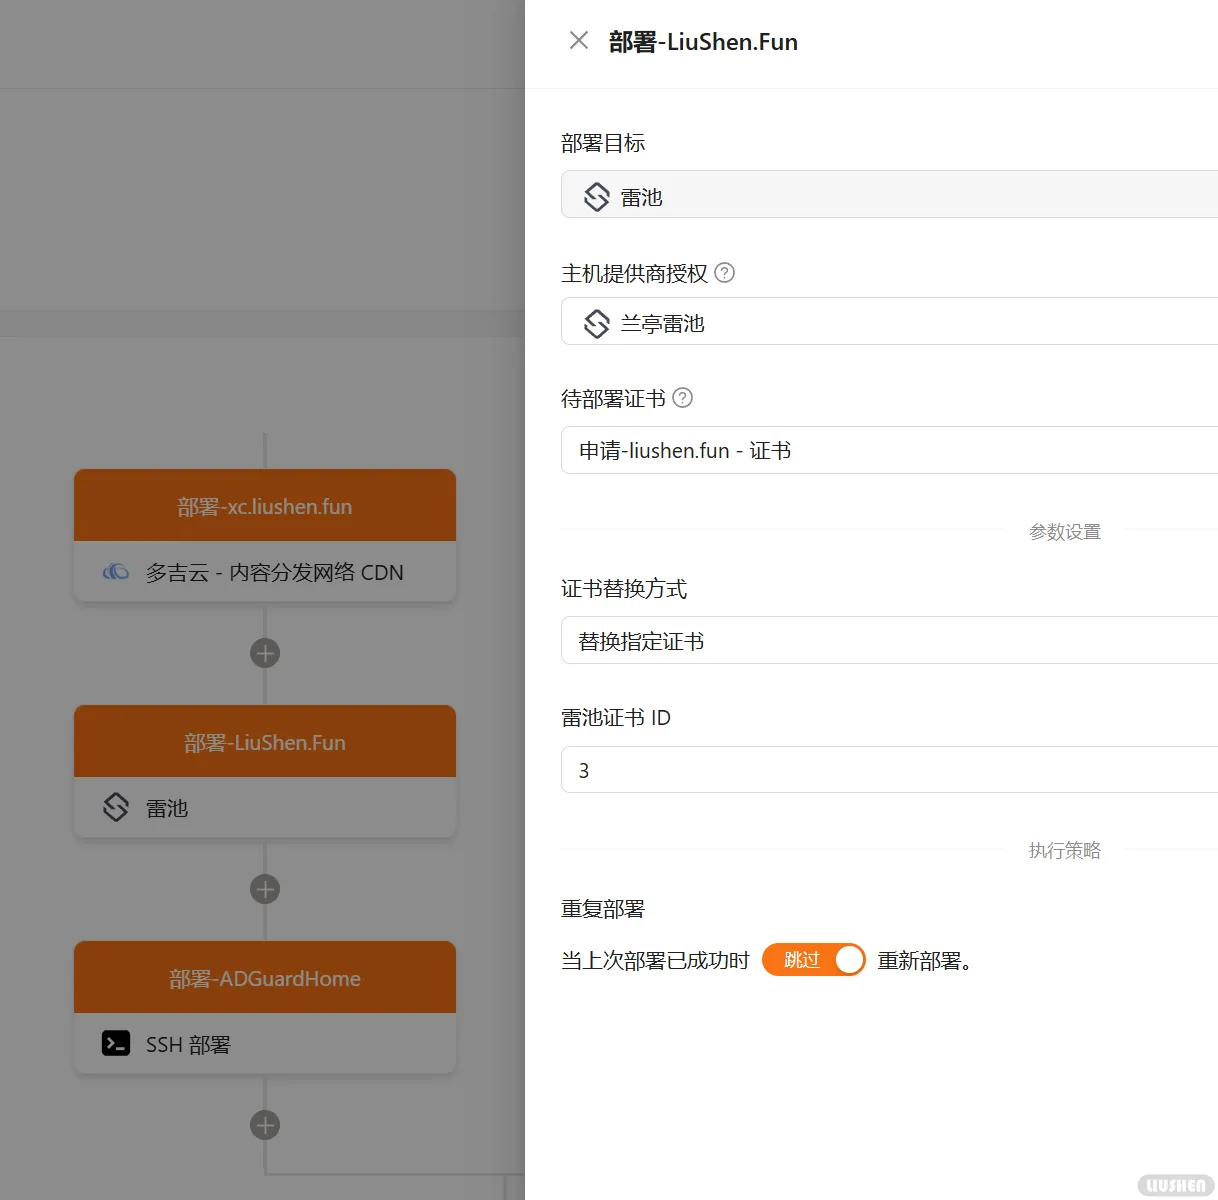
Task: Open the 部署-ADGuardHome workflow node
Action: point(265,978)
